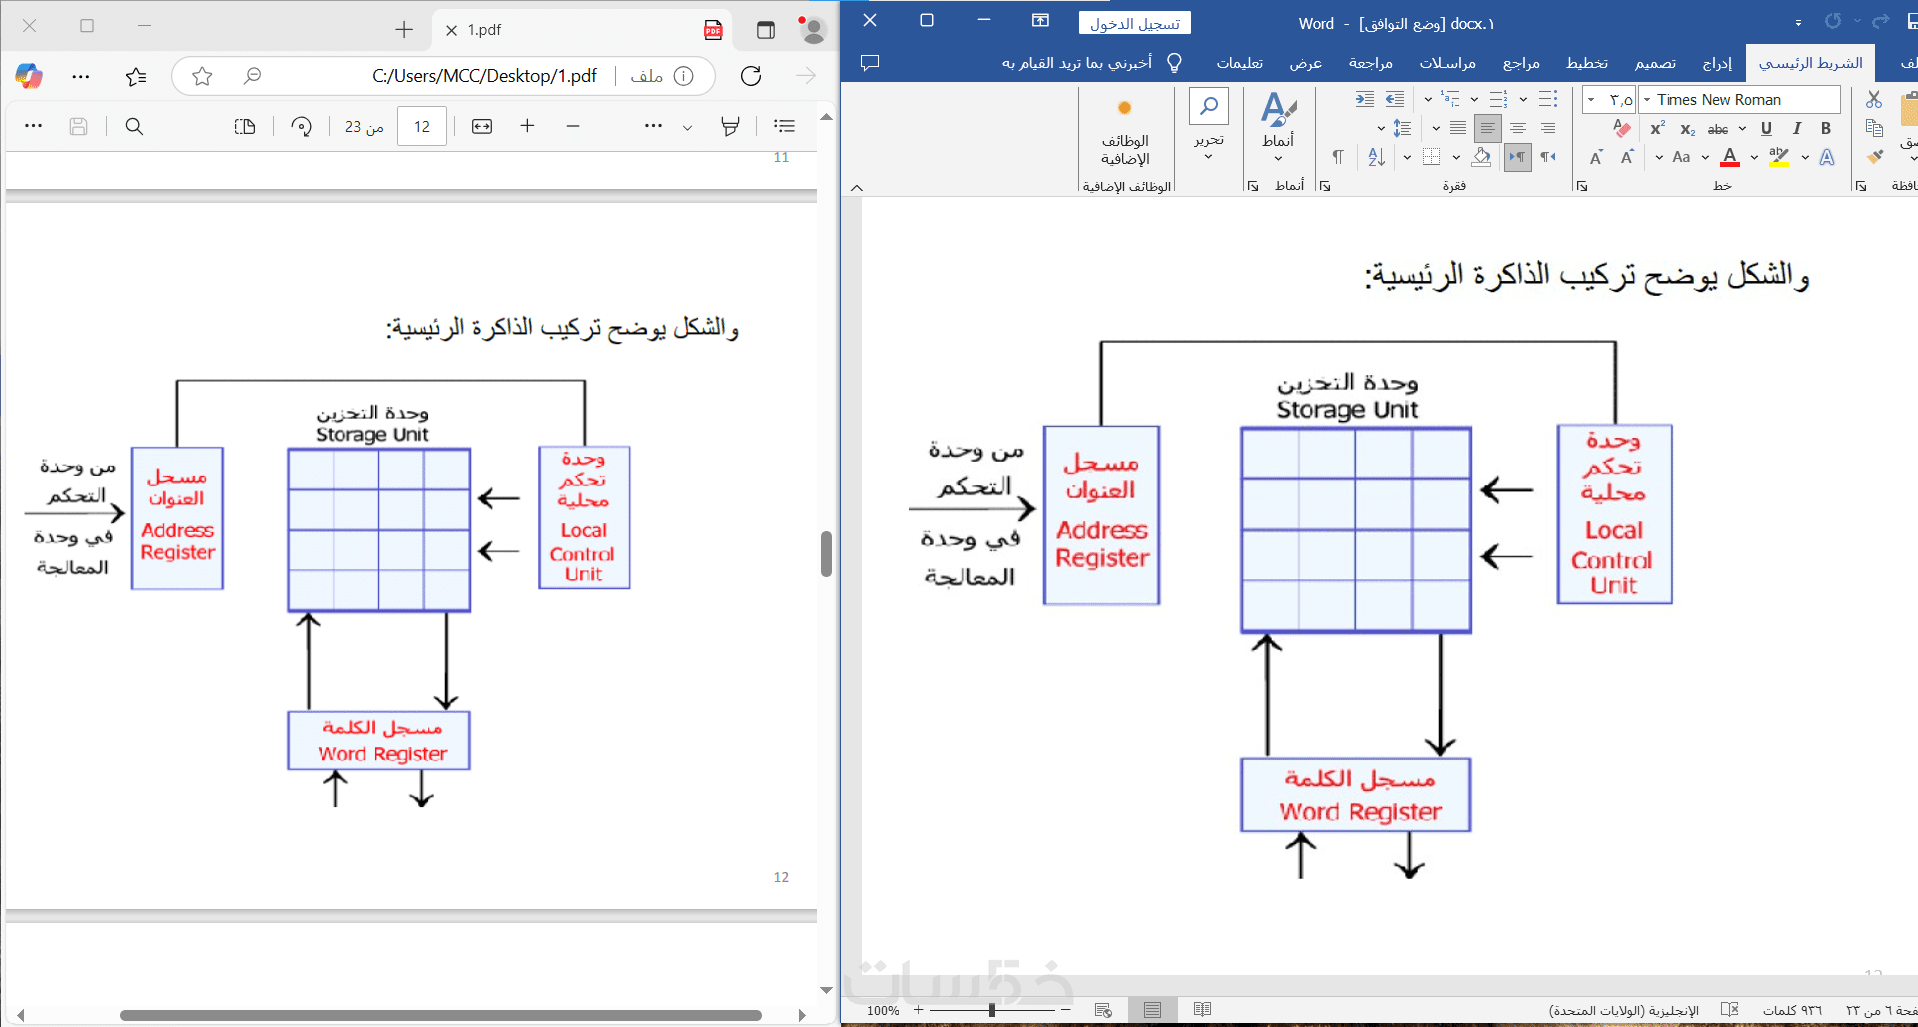
Task: Apply red font color A swatch
Action: click(1730, 157)
